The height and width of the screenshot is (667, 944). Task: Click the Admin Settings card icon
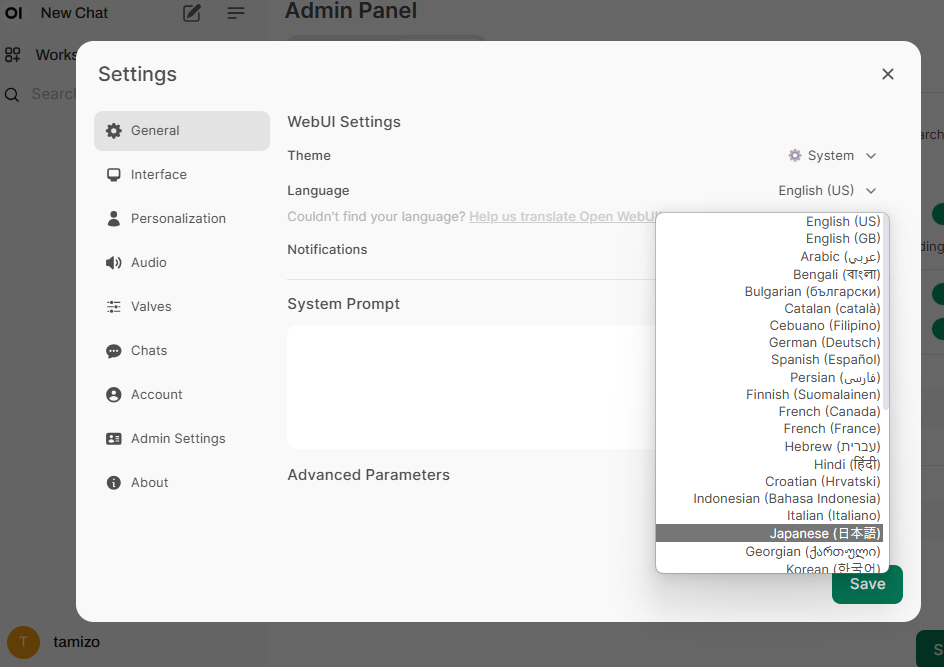[114, 439]
